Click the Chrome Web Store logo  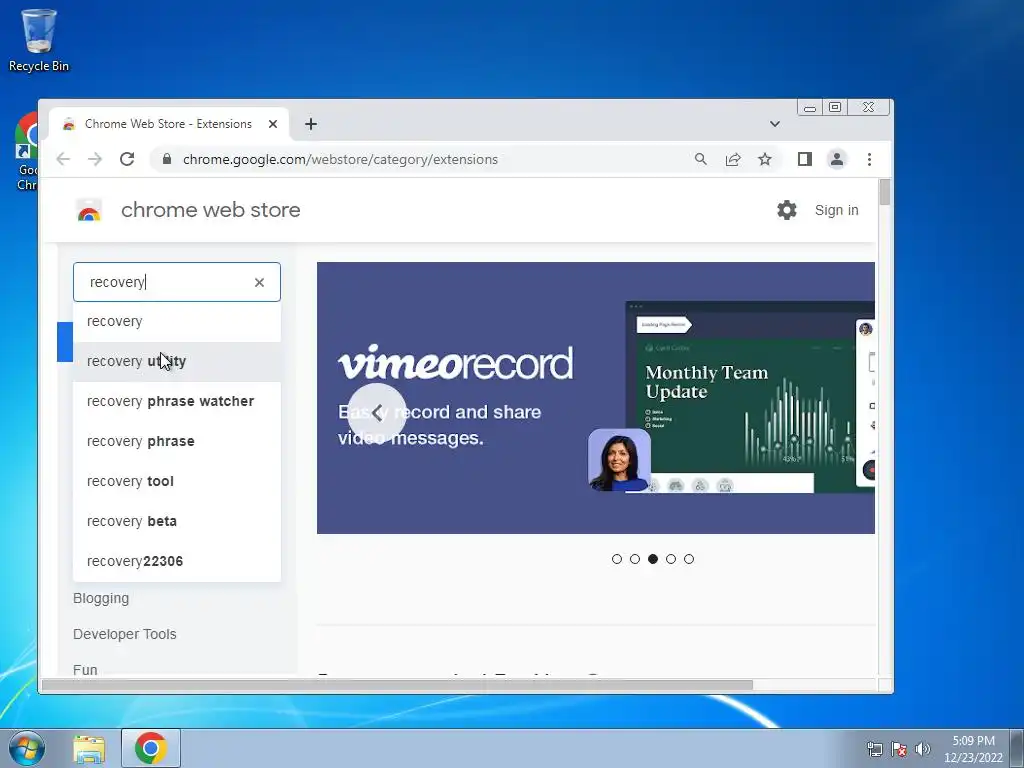89,210
